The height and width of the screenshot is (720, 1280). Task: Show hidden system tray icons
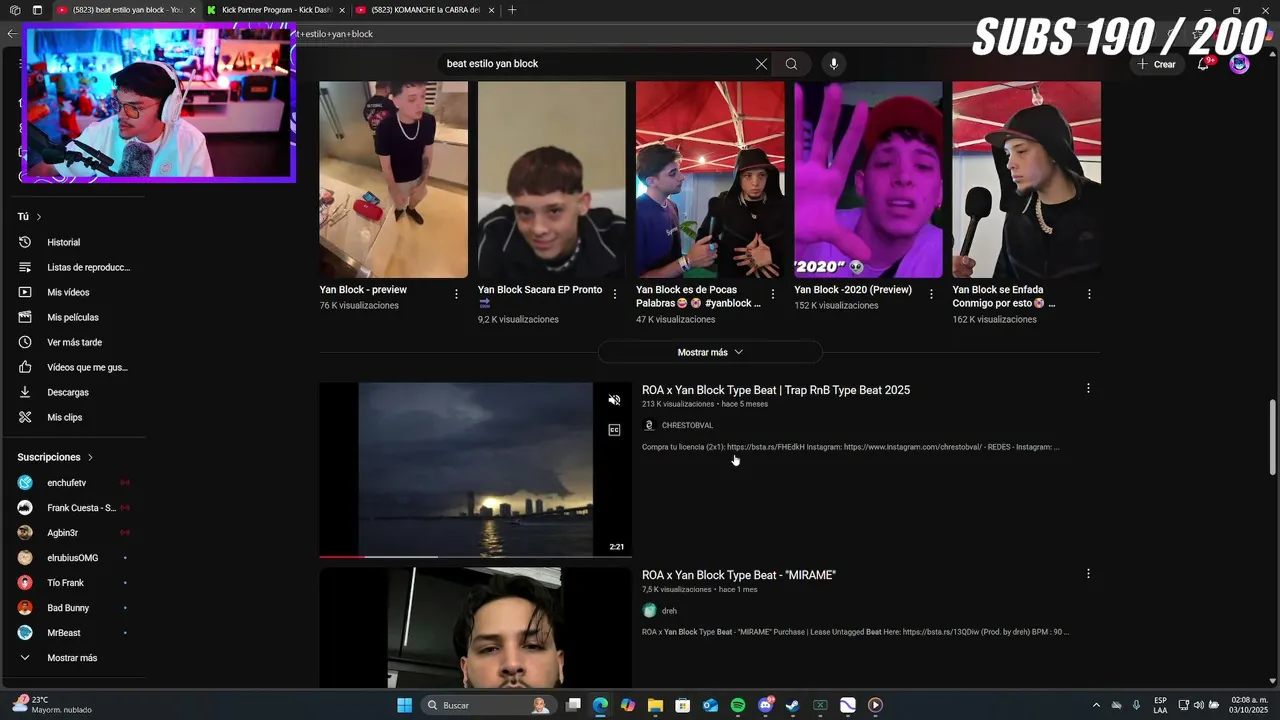1096,705
